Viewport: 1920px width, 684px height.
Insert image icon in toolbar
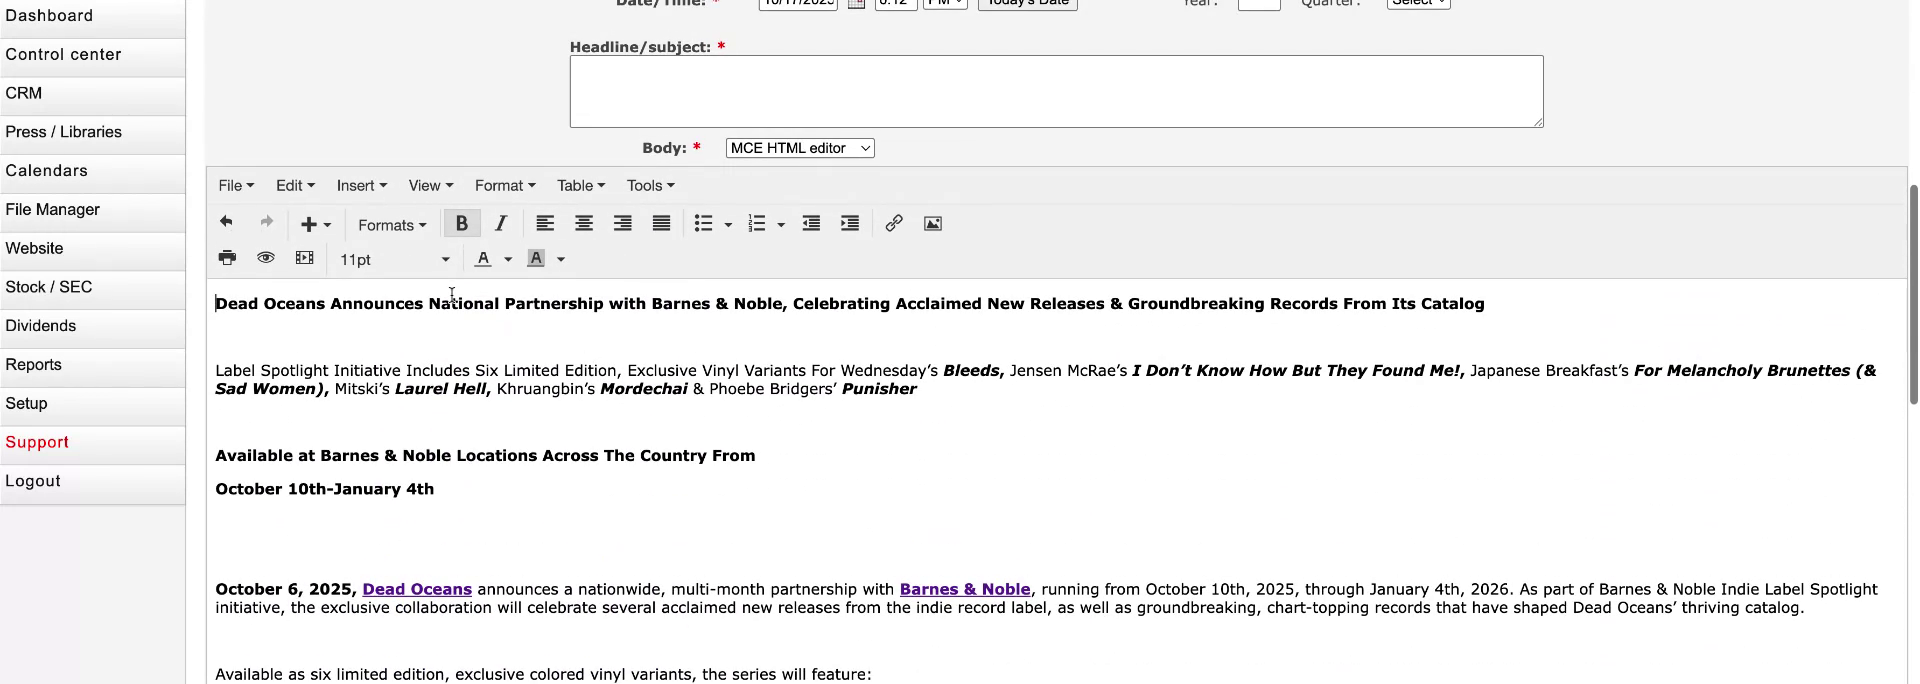point(933,223)
